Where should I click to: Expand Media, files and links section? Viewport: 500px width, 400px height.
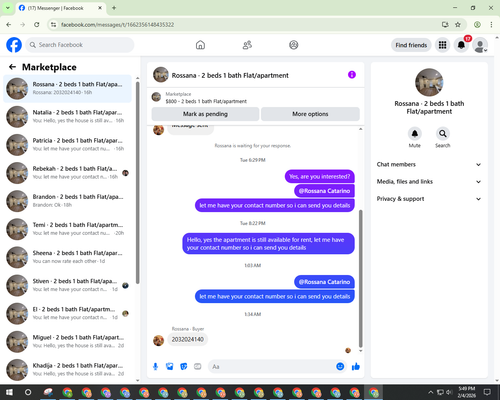429,182
